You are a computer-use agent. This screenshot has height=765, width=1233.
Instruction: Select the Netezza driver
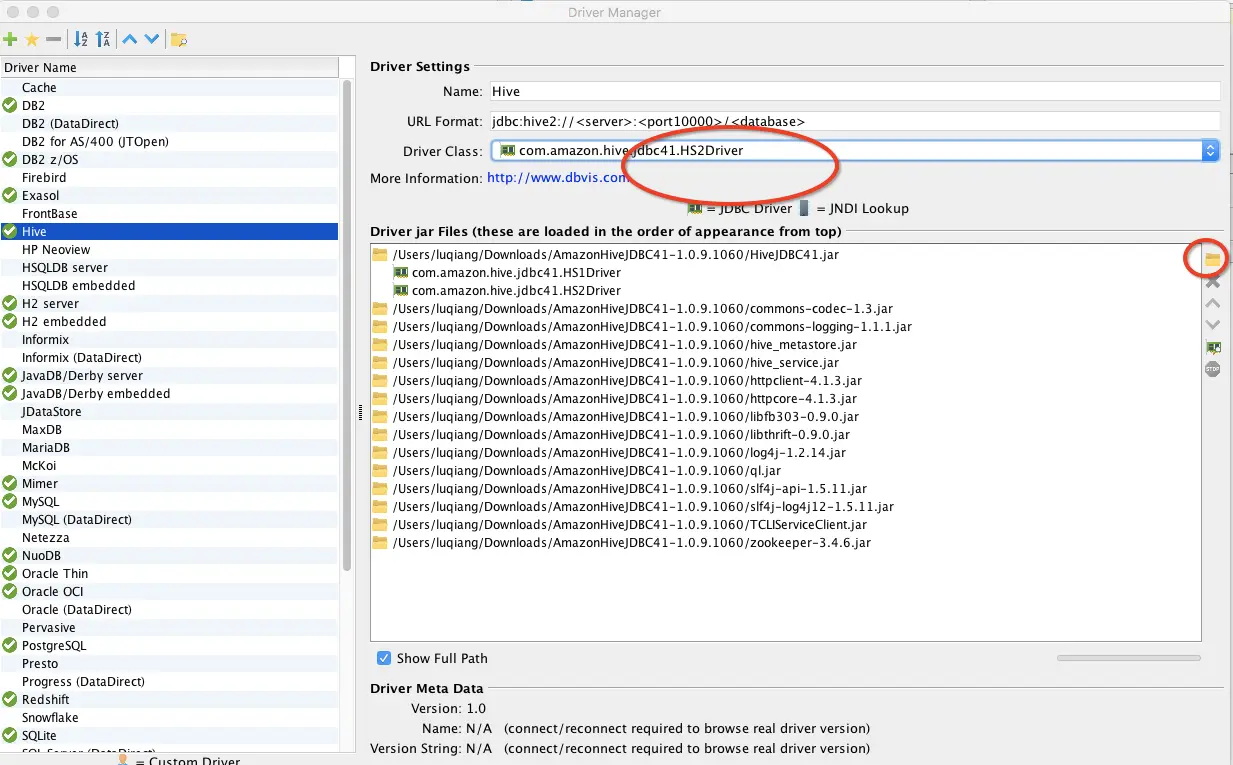[x=170, y=537]
